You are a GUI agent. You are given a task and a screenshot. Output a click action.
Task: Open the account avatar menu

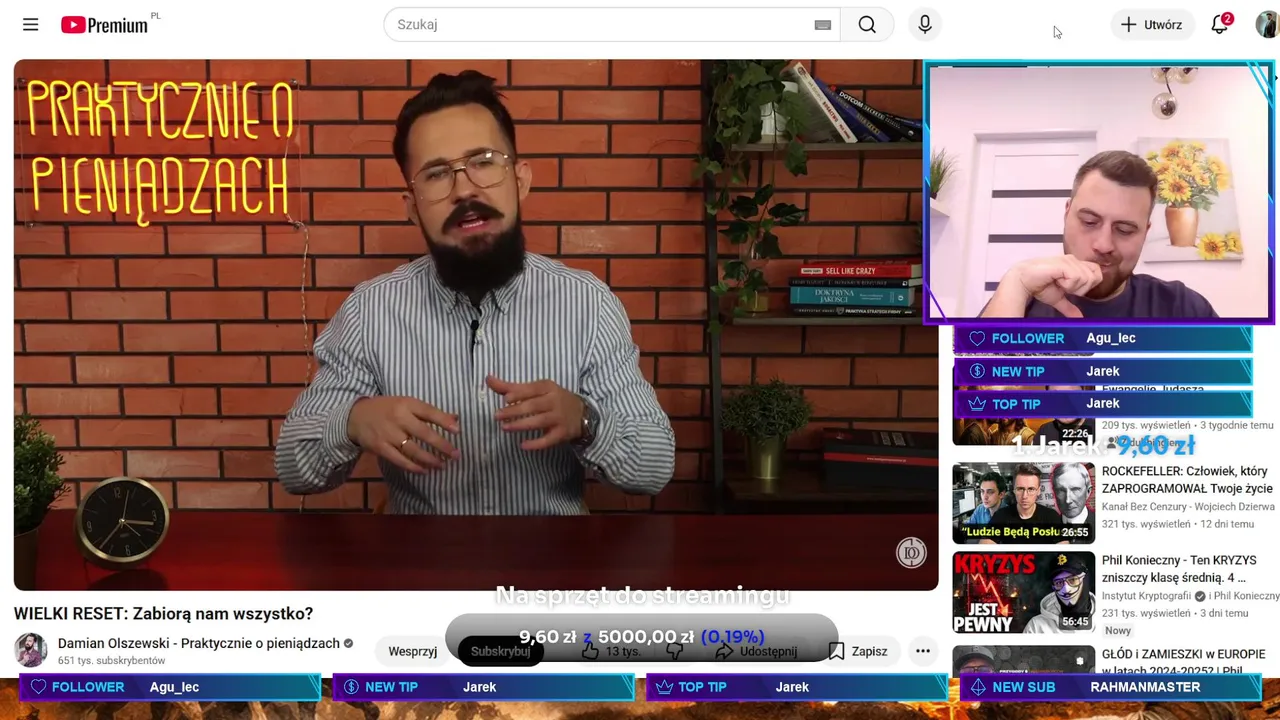tap(1267, 25)
